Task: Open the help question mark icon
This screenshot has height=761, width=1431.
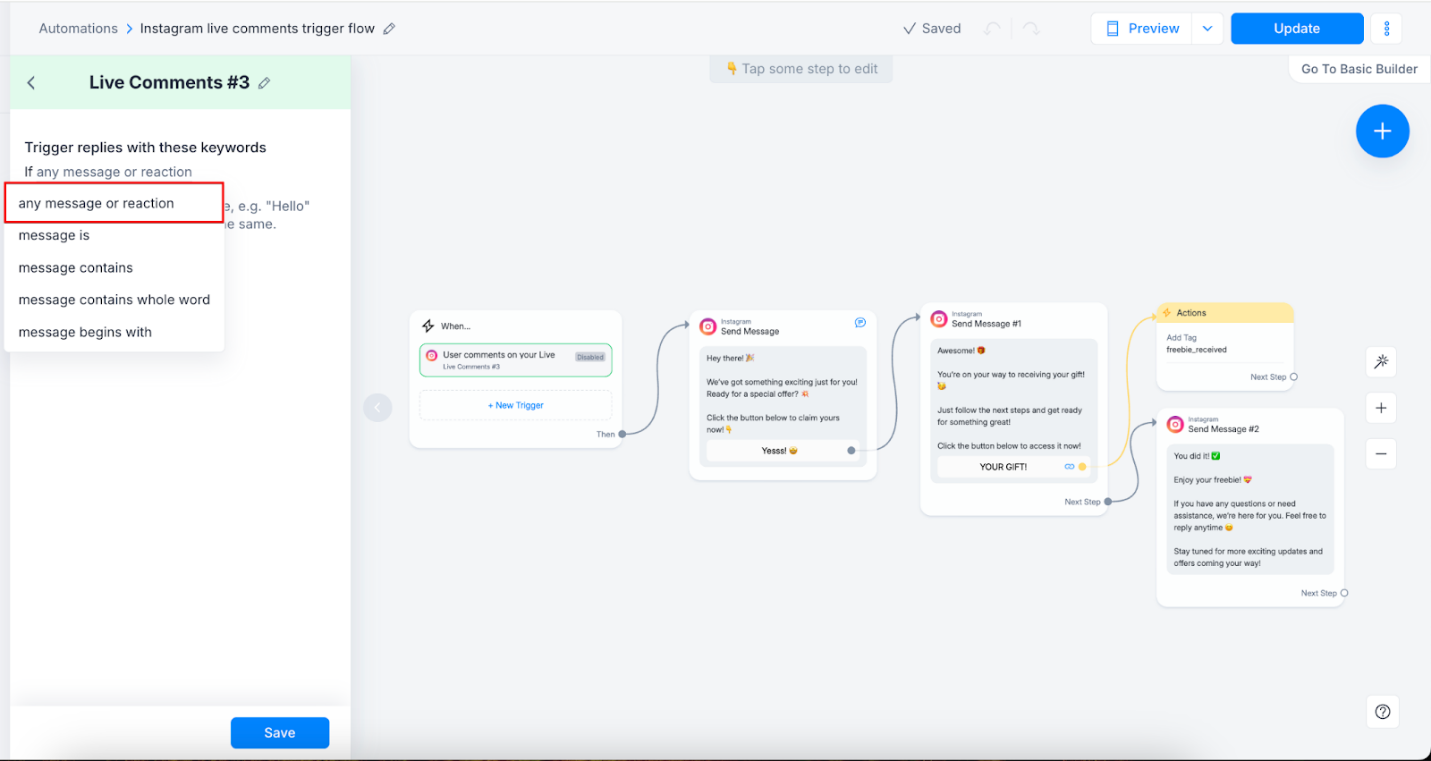Action: coord(1382,712)
